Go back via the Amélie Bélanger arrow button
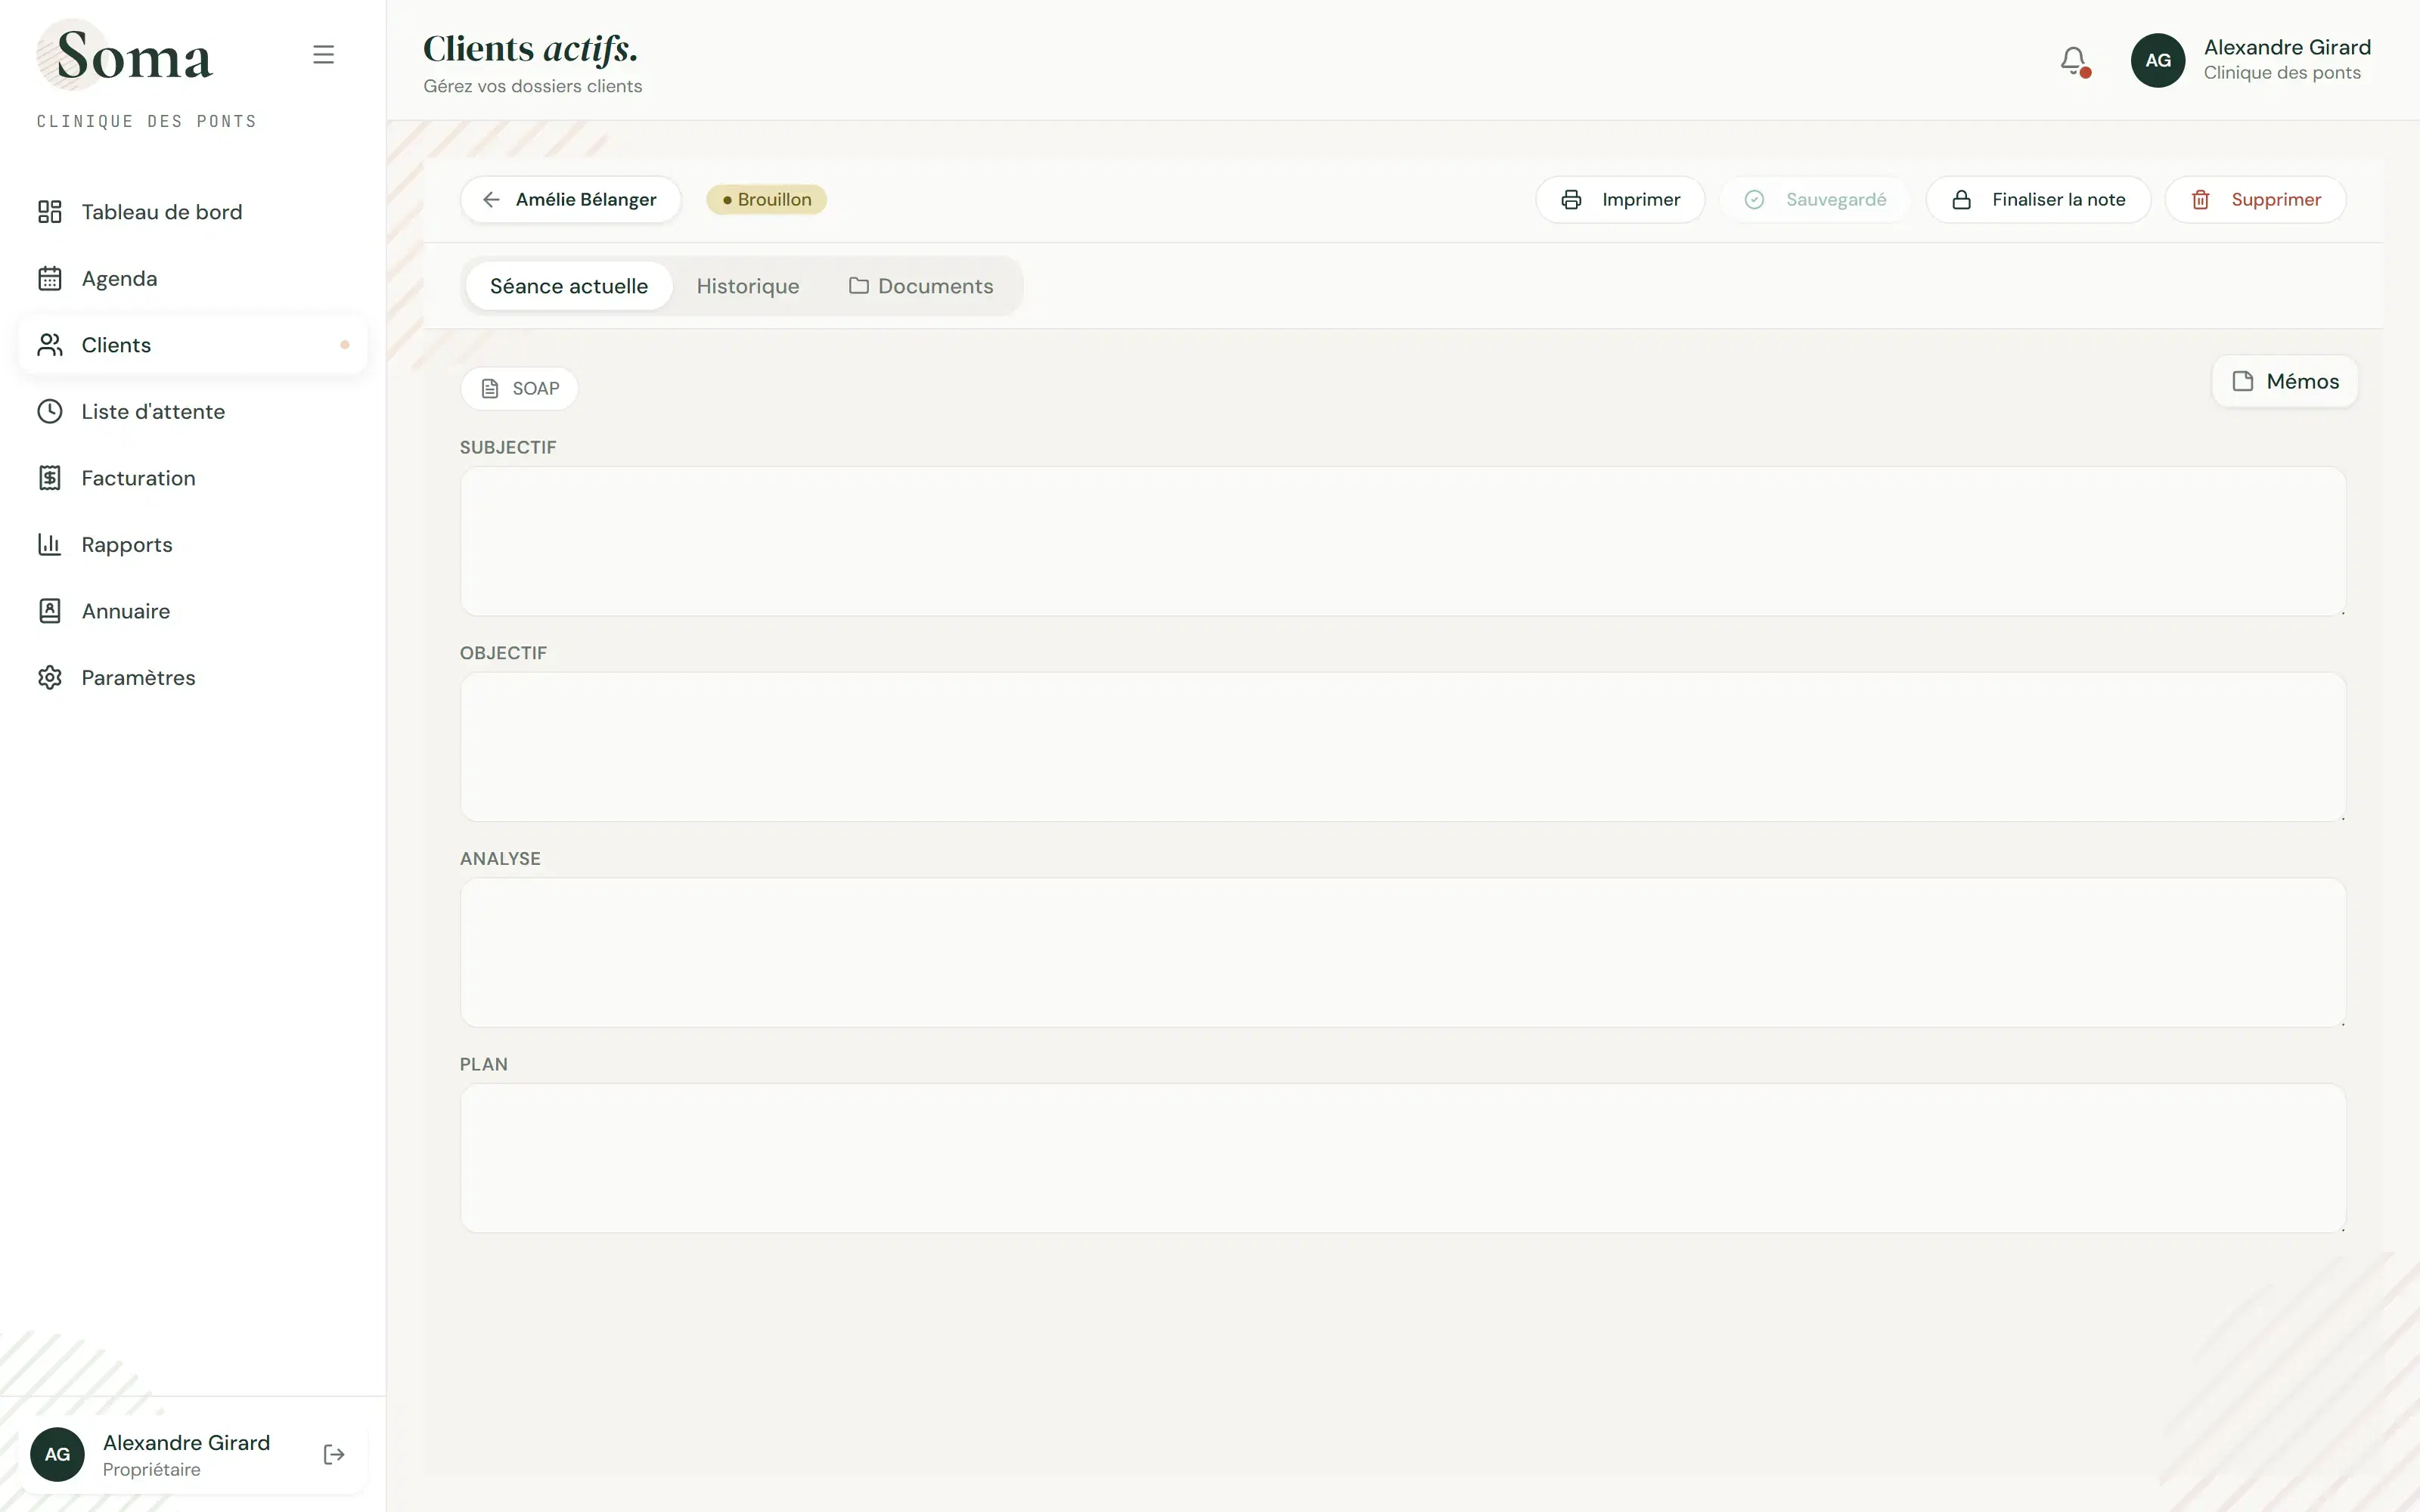This screenshot has width=2420, height=1512. pyautogui.click(x=571, y=200)
